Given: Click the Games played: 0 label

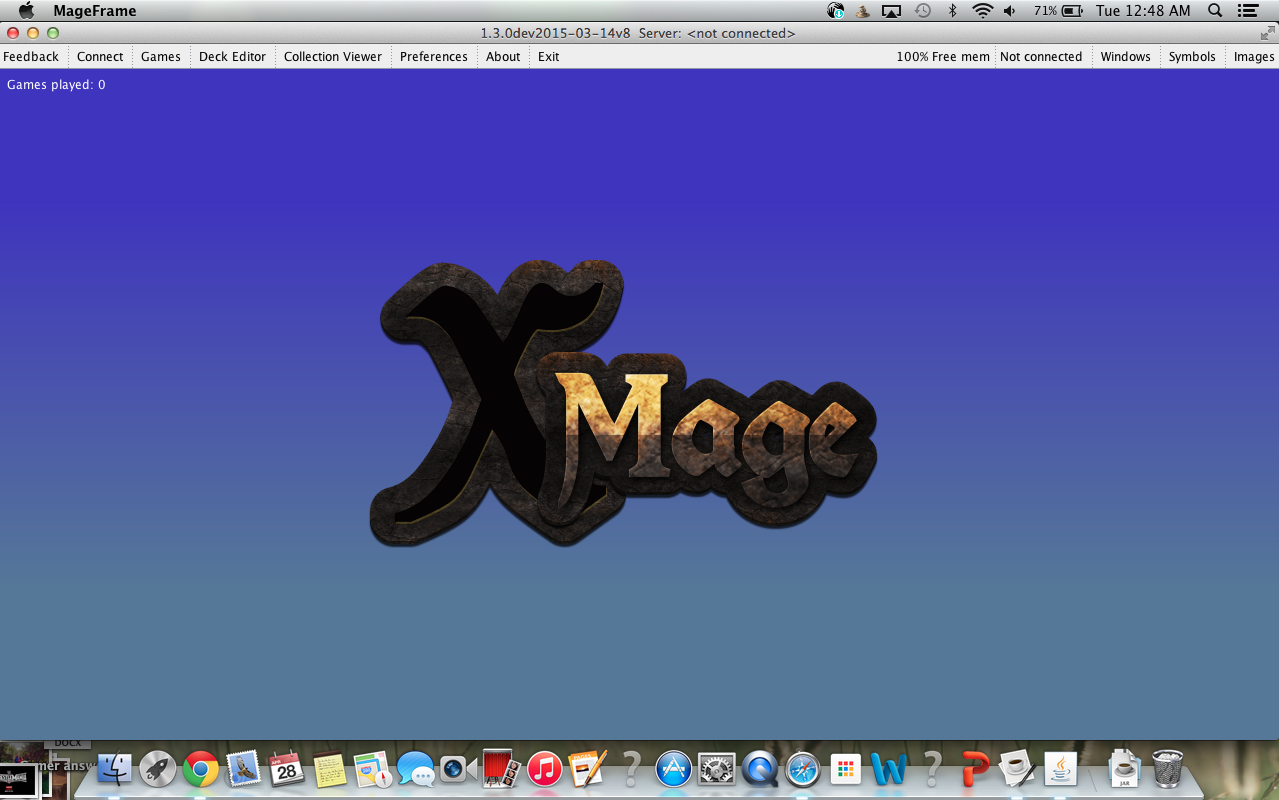Looking at the screenshot, I should point(56,85).
